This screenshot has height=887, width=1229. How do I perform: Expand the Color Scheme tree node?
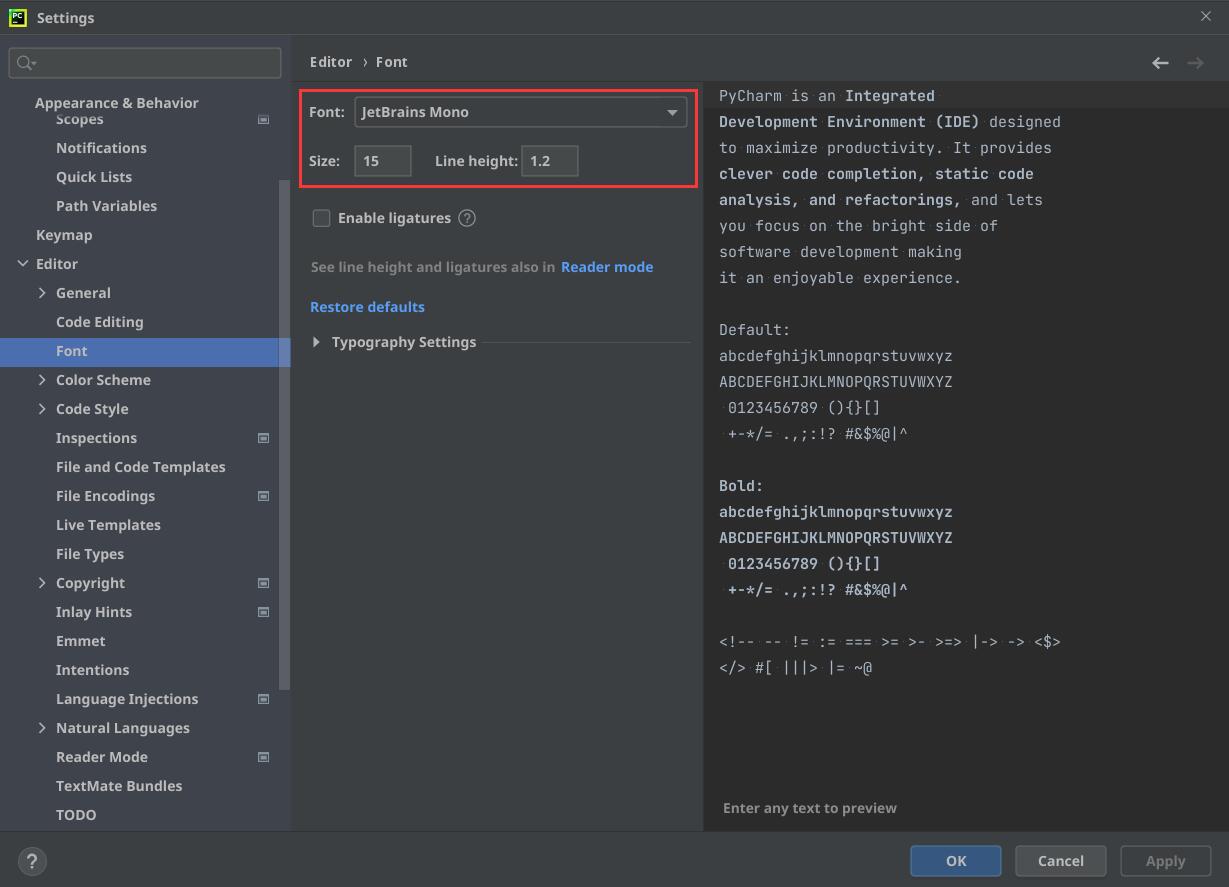42,380
